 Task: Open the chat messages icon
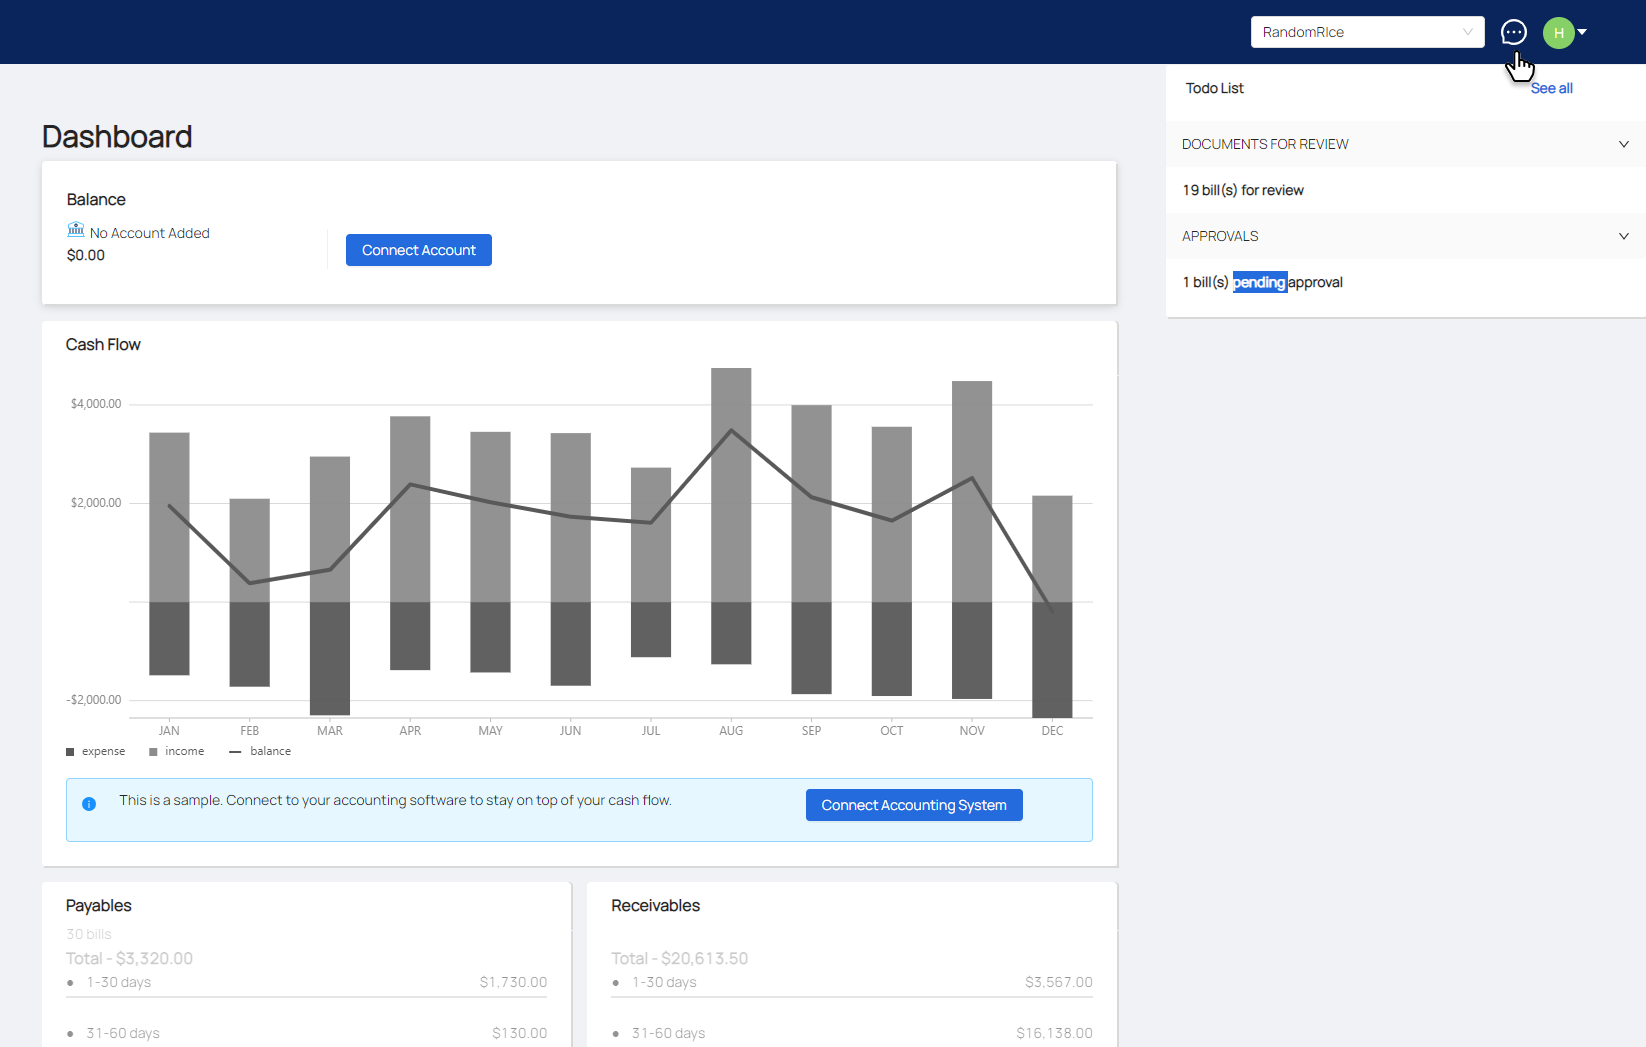(1513, 32)
